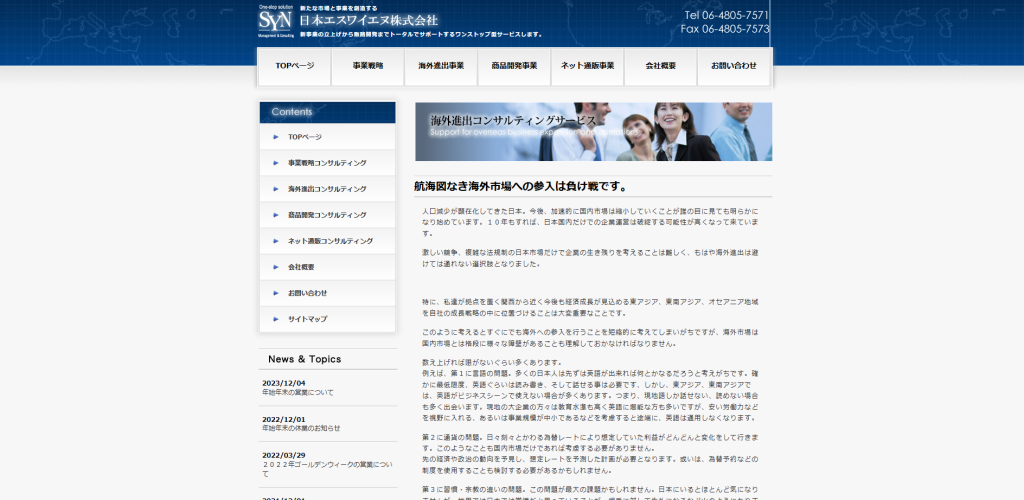Open 会社概要 in top navigation bar
This screenshot has width=1024, height=500.
660,66
